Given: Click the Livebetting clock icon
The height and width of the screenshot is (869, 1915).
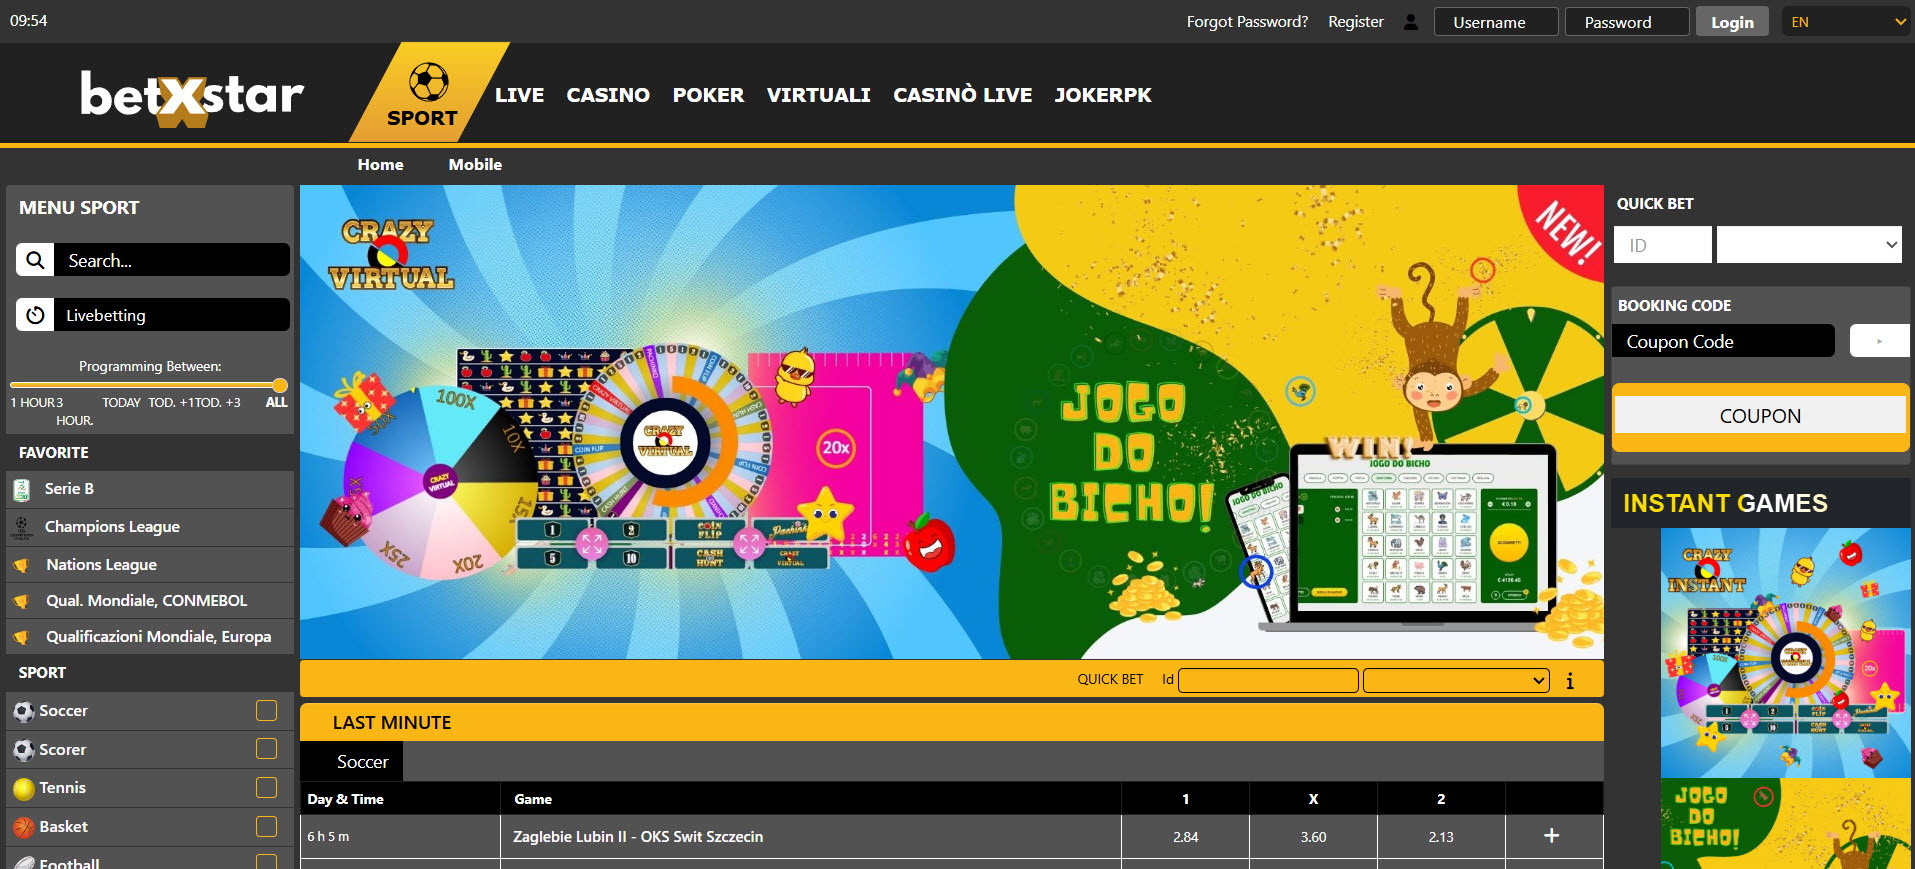Looking at the screenshot, I should click(x=35, y=315).
